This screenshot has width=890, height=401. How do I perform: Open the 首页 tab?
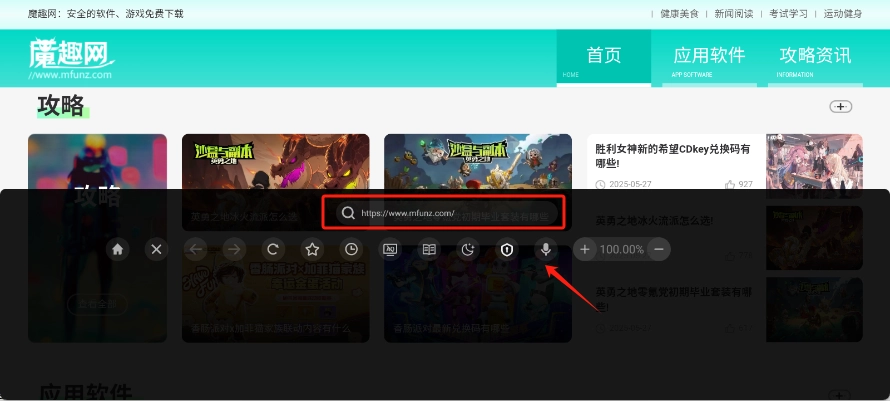pyautogui.click(x=603, y=56)
